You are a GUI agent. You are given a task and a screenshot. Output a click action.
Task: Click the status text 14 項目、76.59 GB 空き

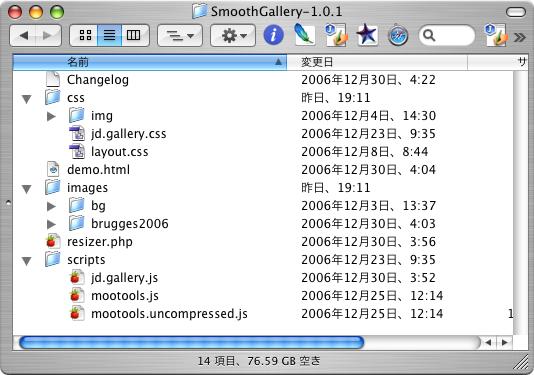click(x=259, y=361)
